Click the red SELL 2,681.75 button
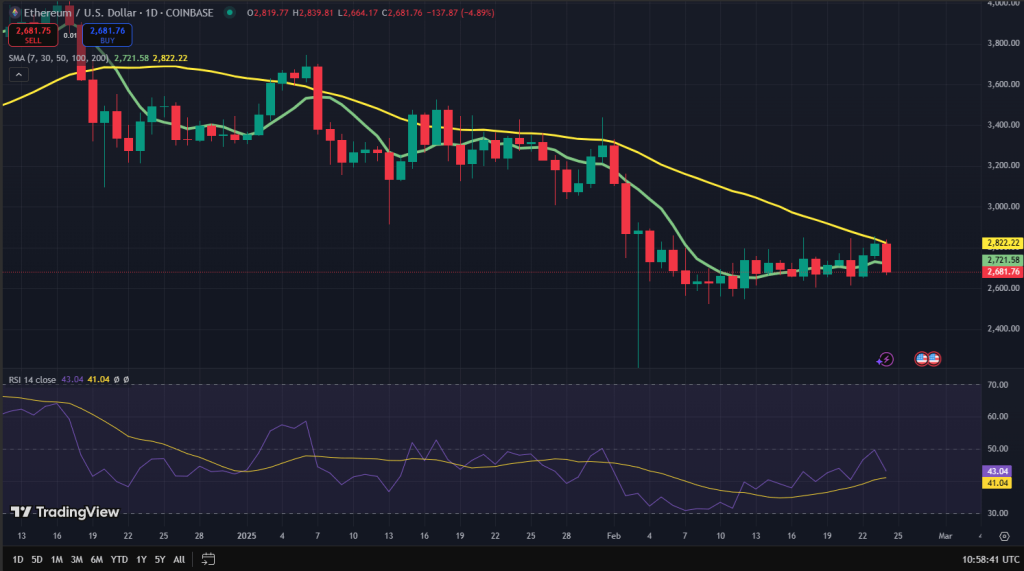The height and width of the screenshot is (571, 1024). click(x=33, y=35)
